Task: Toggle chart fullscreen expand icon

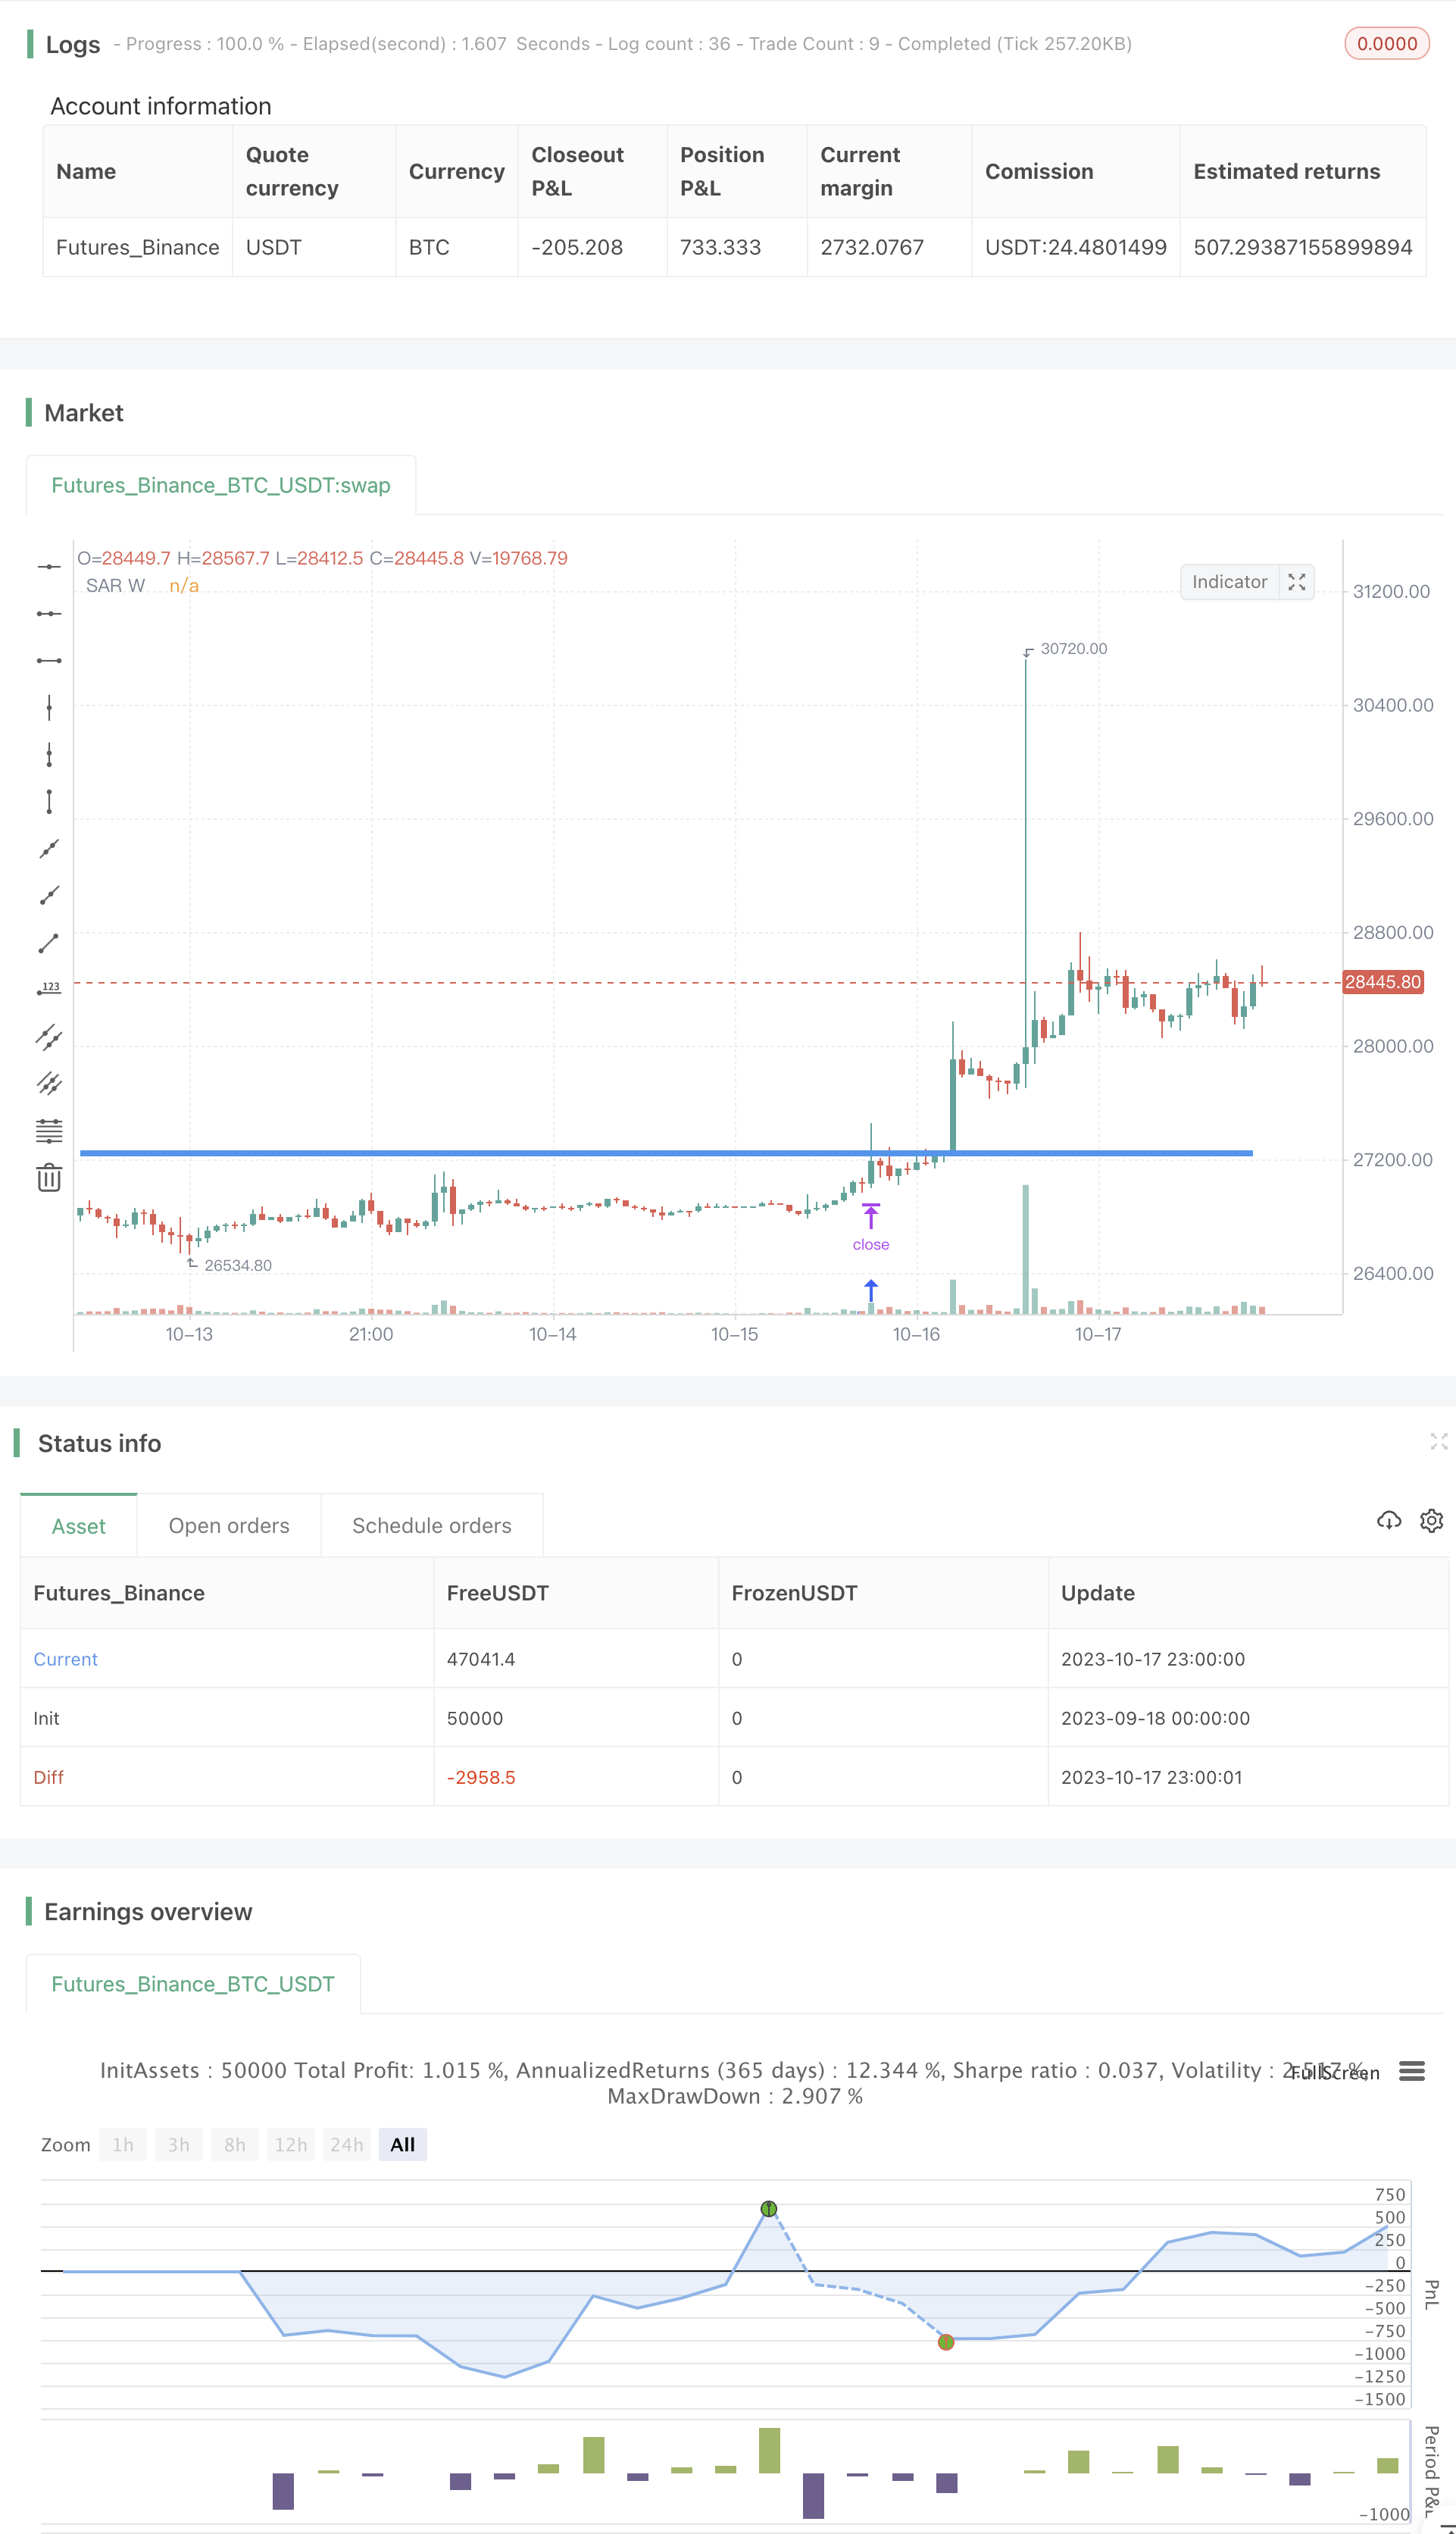Action: coord(1296,582)
